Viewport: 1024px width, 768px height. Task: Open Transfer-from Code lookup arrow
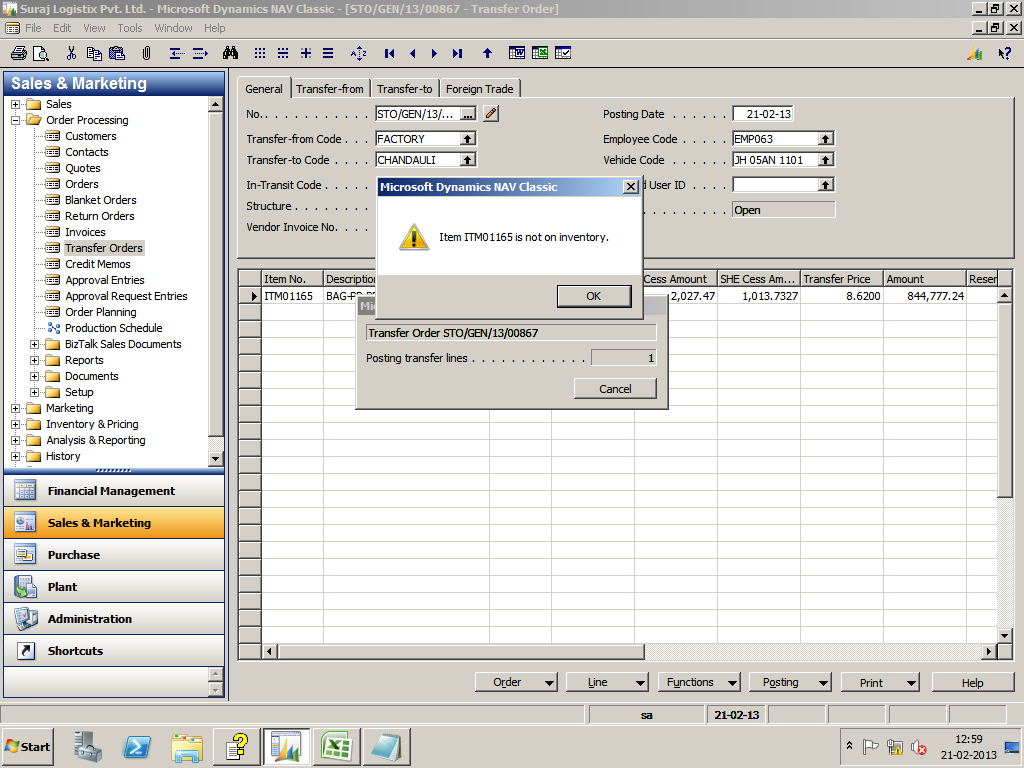pos(468,139)
